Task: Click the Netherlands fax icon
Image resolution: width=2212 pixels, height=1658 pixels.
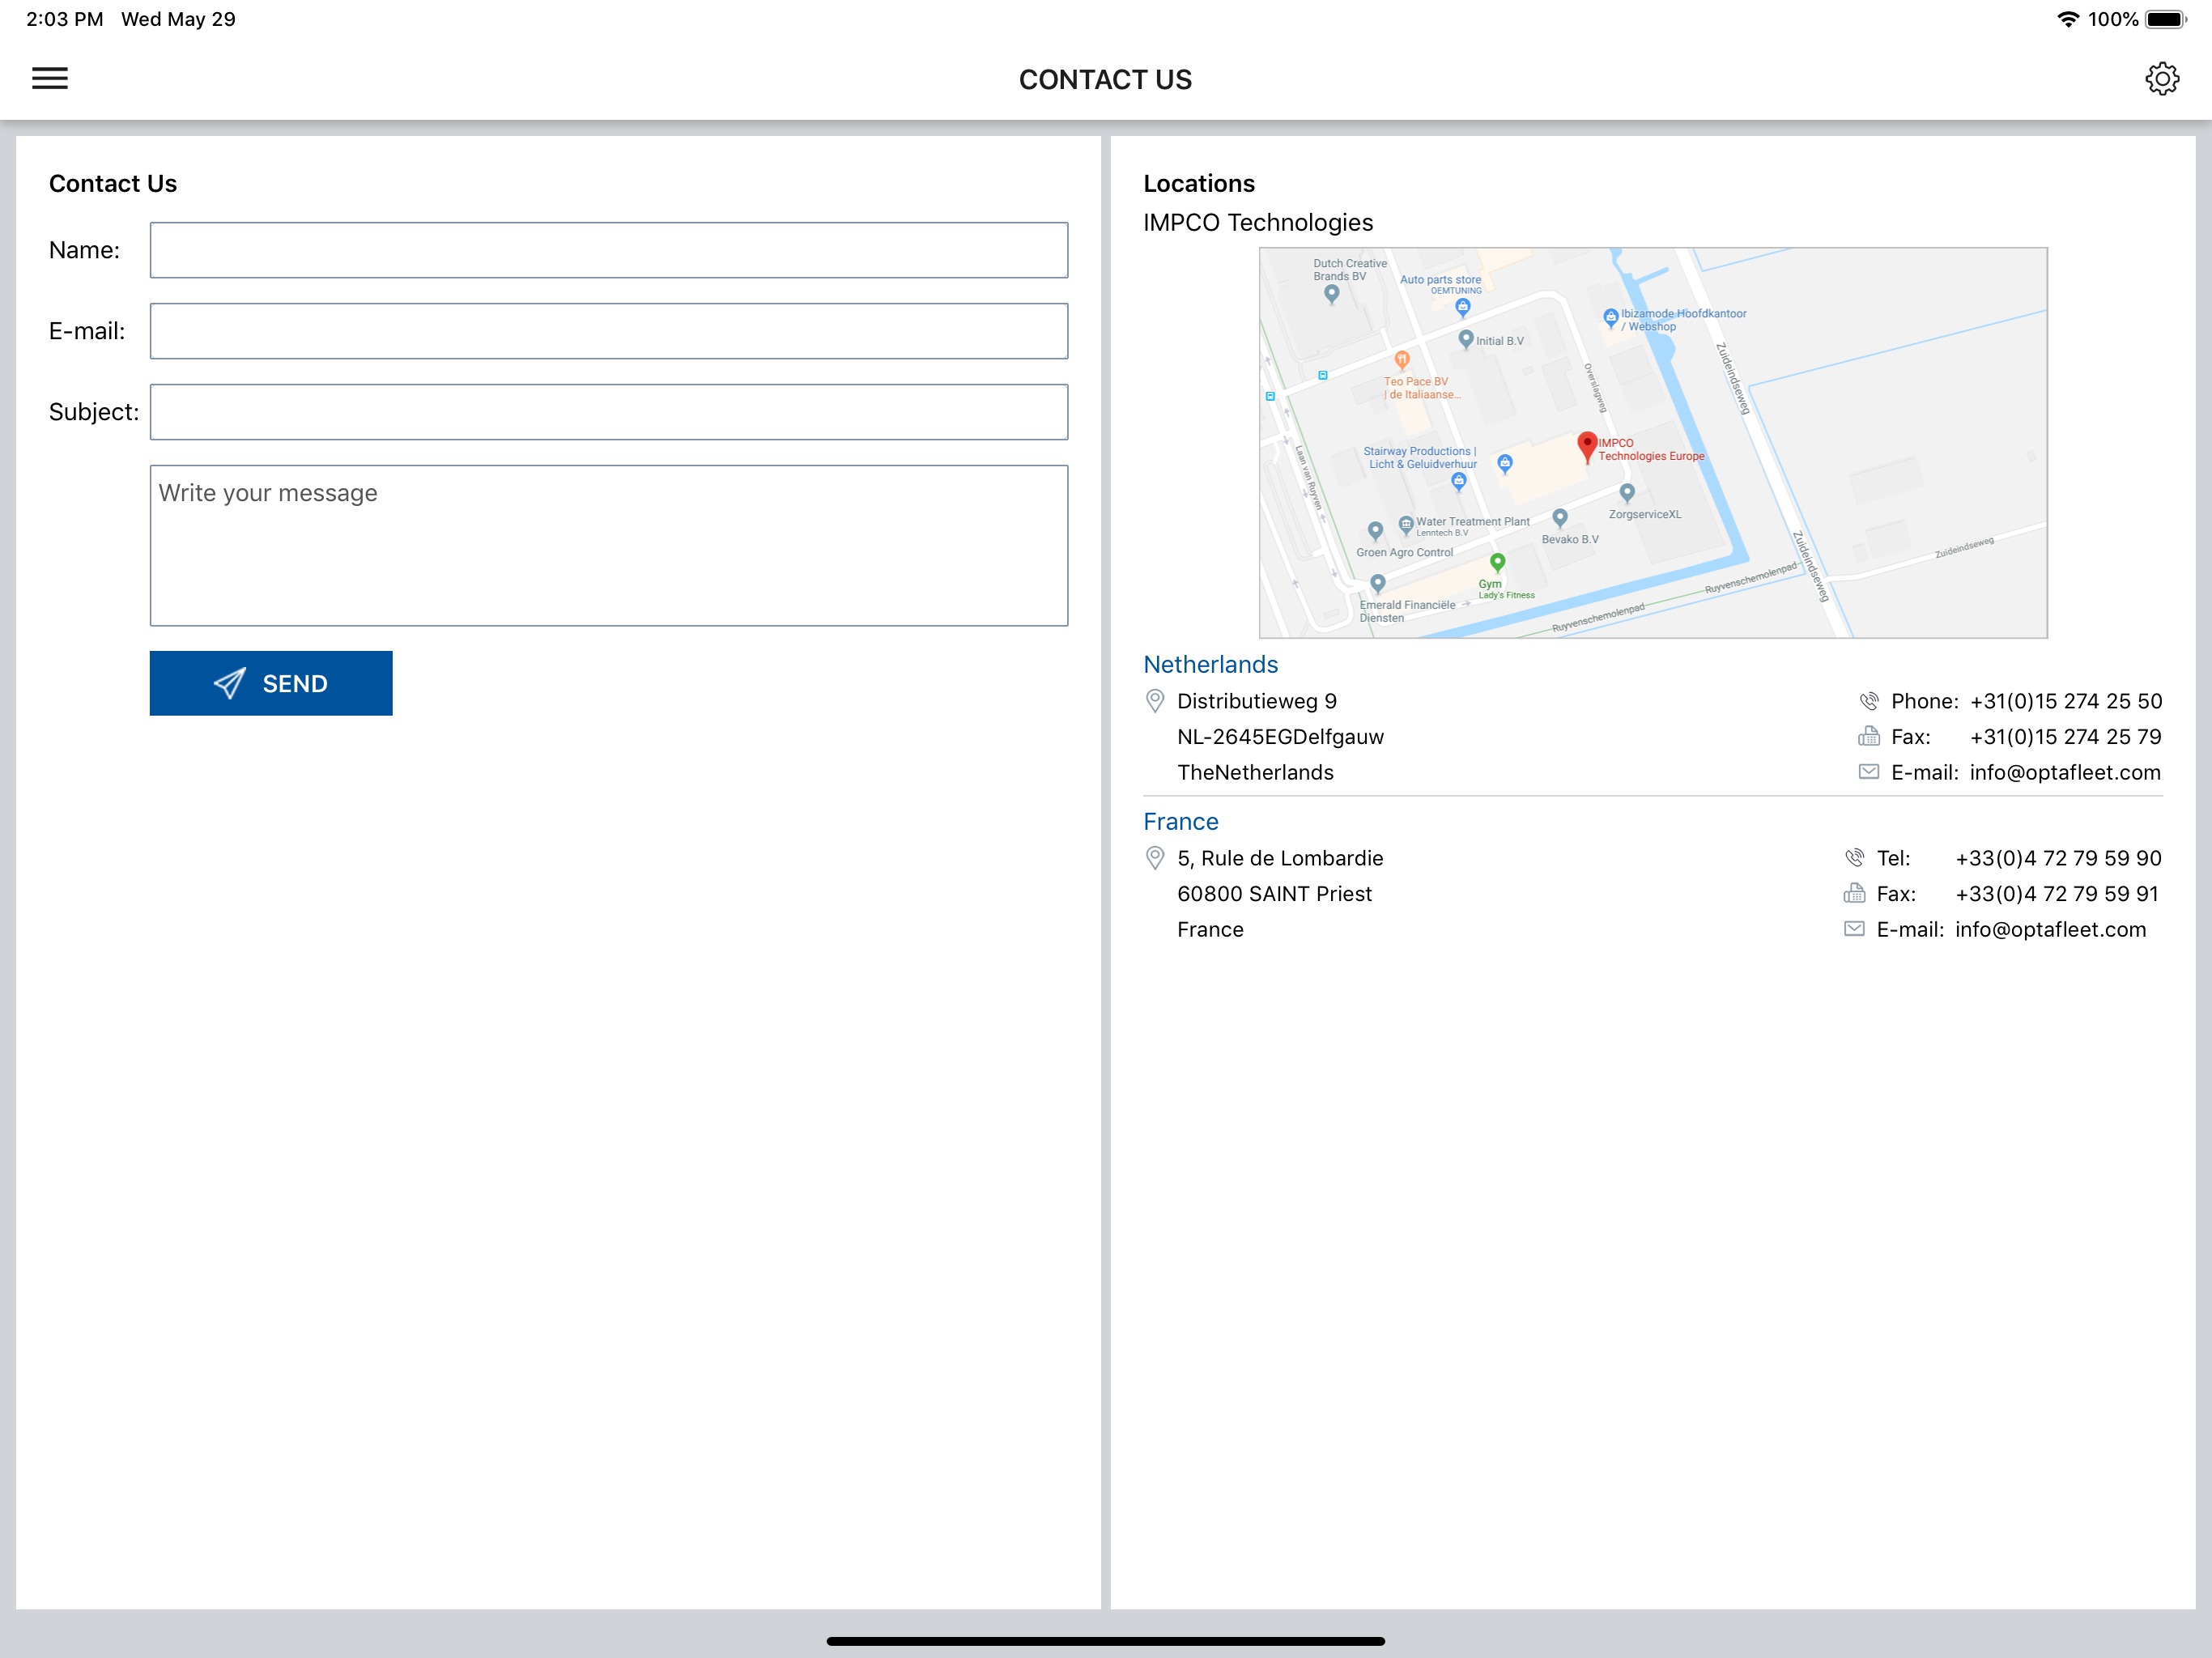Action: [x=1868, y=737]
